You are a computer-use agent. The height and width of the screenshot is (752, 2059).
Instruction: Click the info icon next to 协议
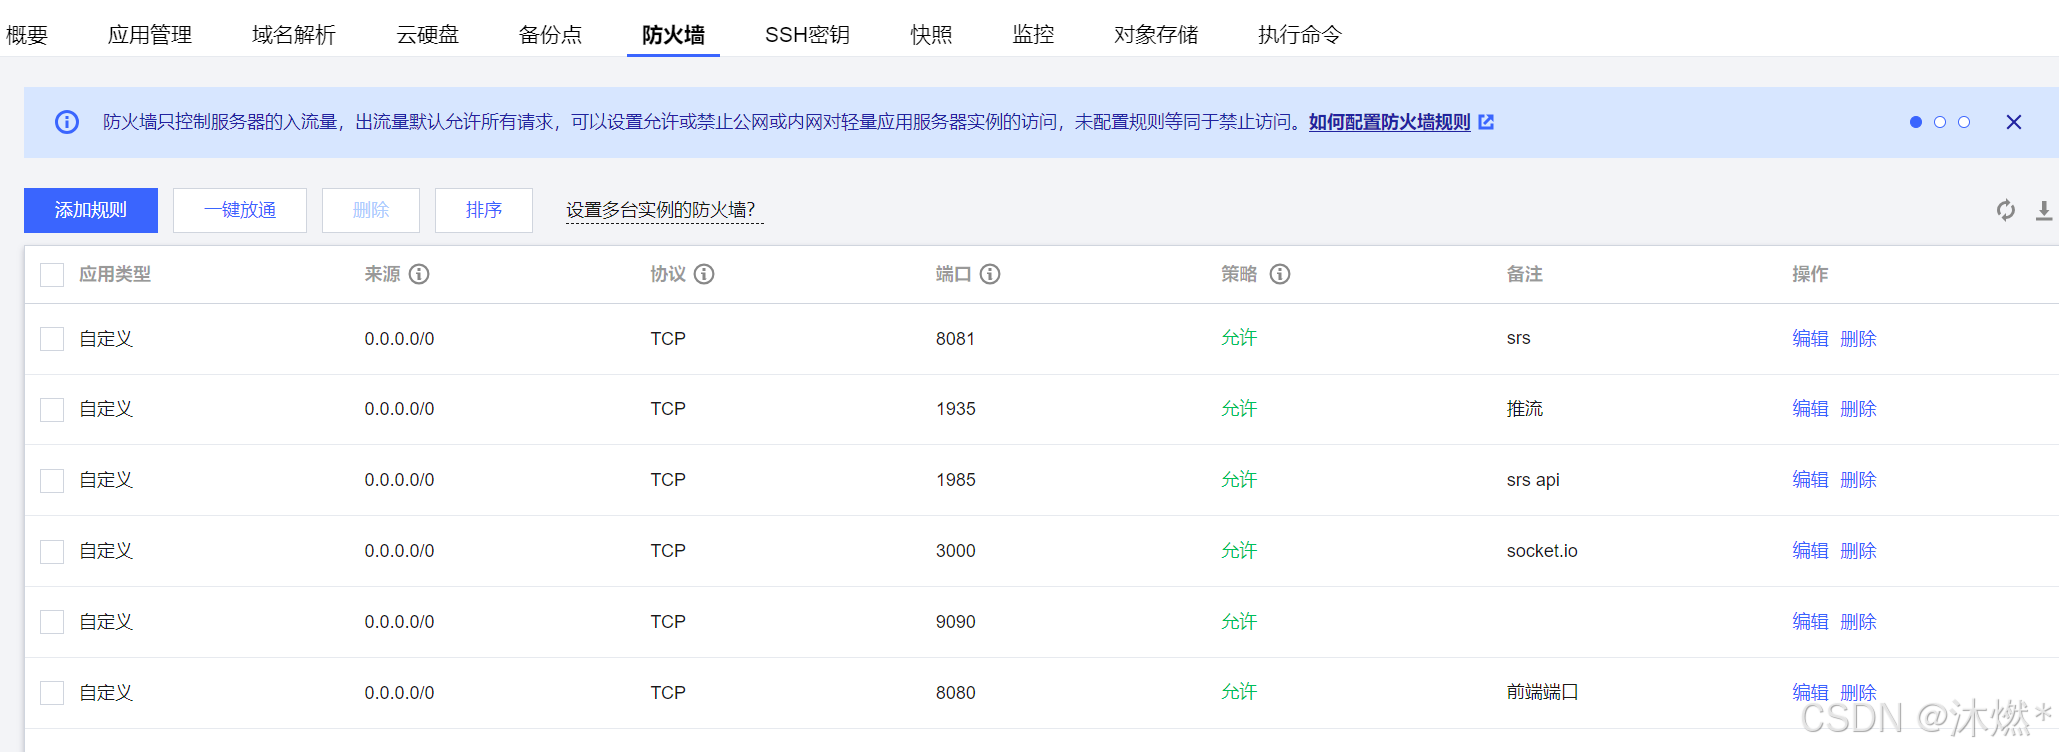[704, 274]
